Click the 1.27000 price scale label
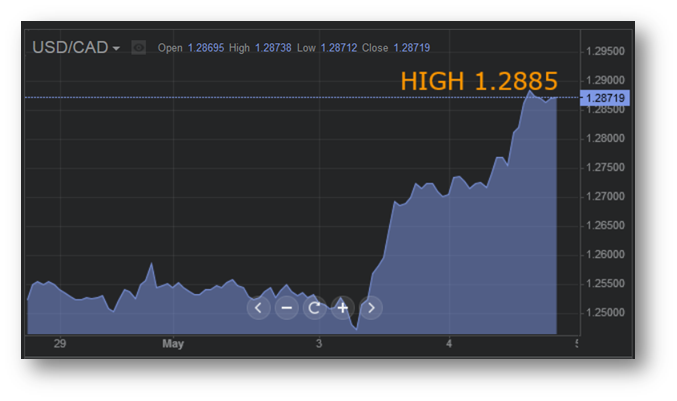The image size is (677, 401). pos(607,196)
